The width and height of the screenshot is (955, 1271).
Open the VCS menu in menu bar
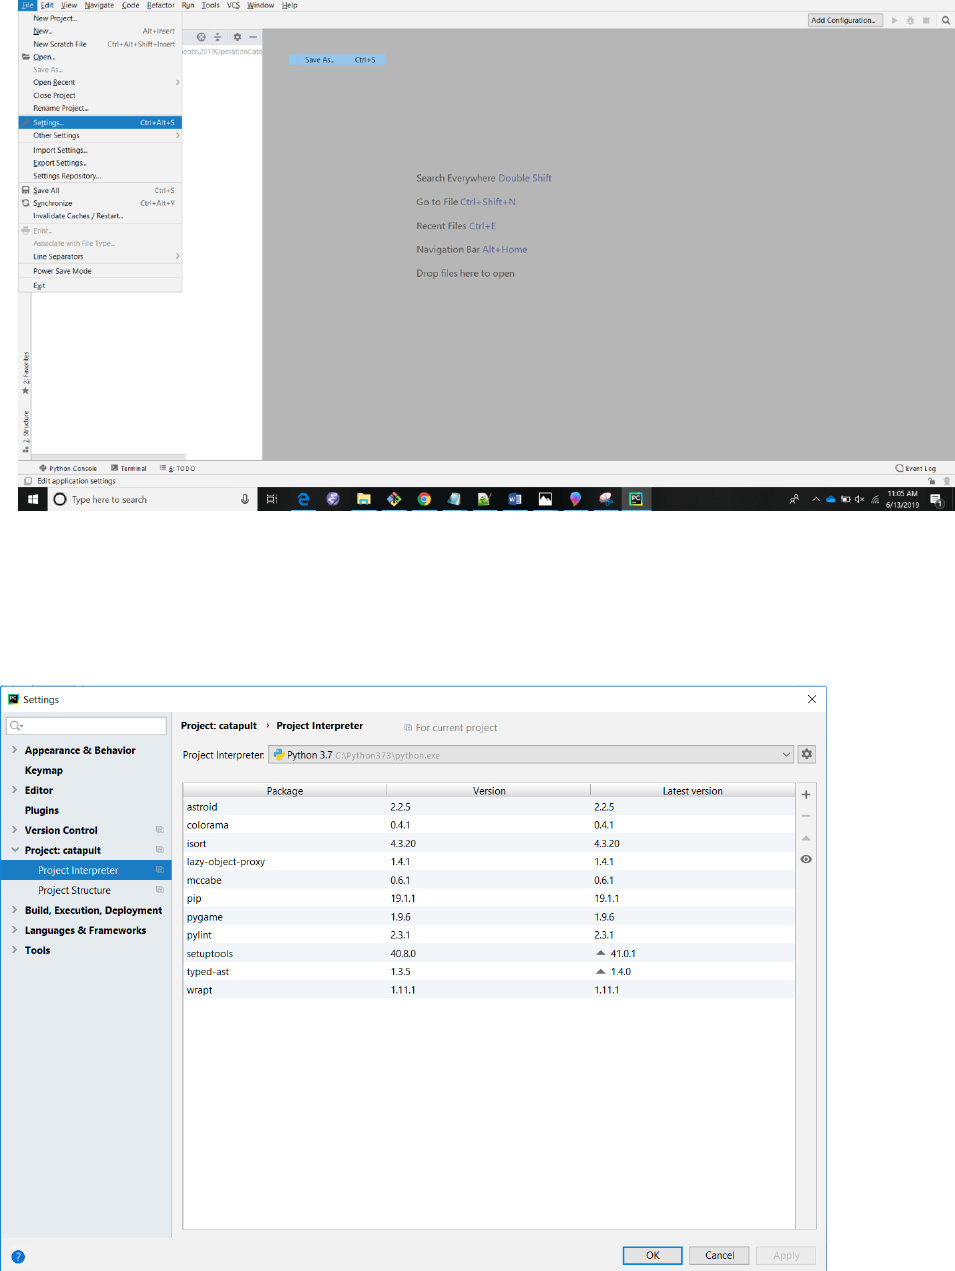(233, 5)
